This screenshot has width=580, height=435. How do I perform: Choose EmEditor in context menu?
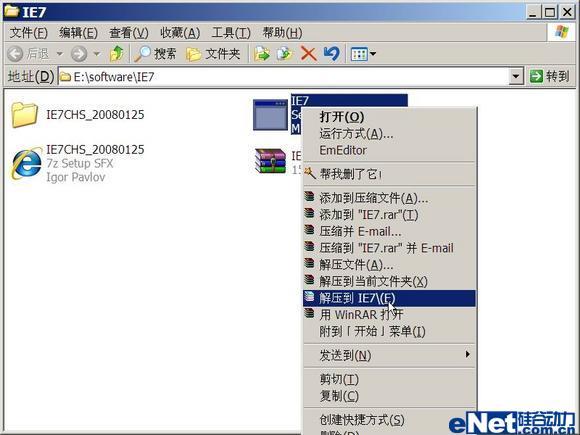tap(389, 150)
